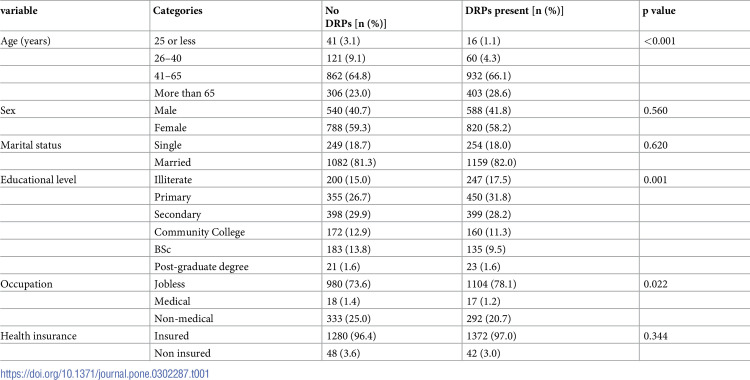This screenshot has height=380, width=750.
Task: Select the '788 (59.3)' Female cell
Action: tap(348, 128)
